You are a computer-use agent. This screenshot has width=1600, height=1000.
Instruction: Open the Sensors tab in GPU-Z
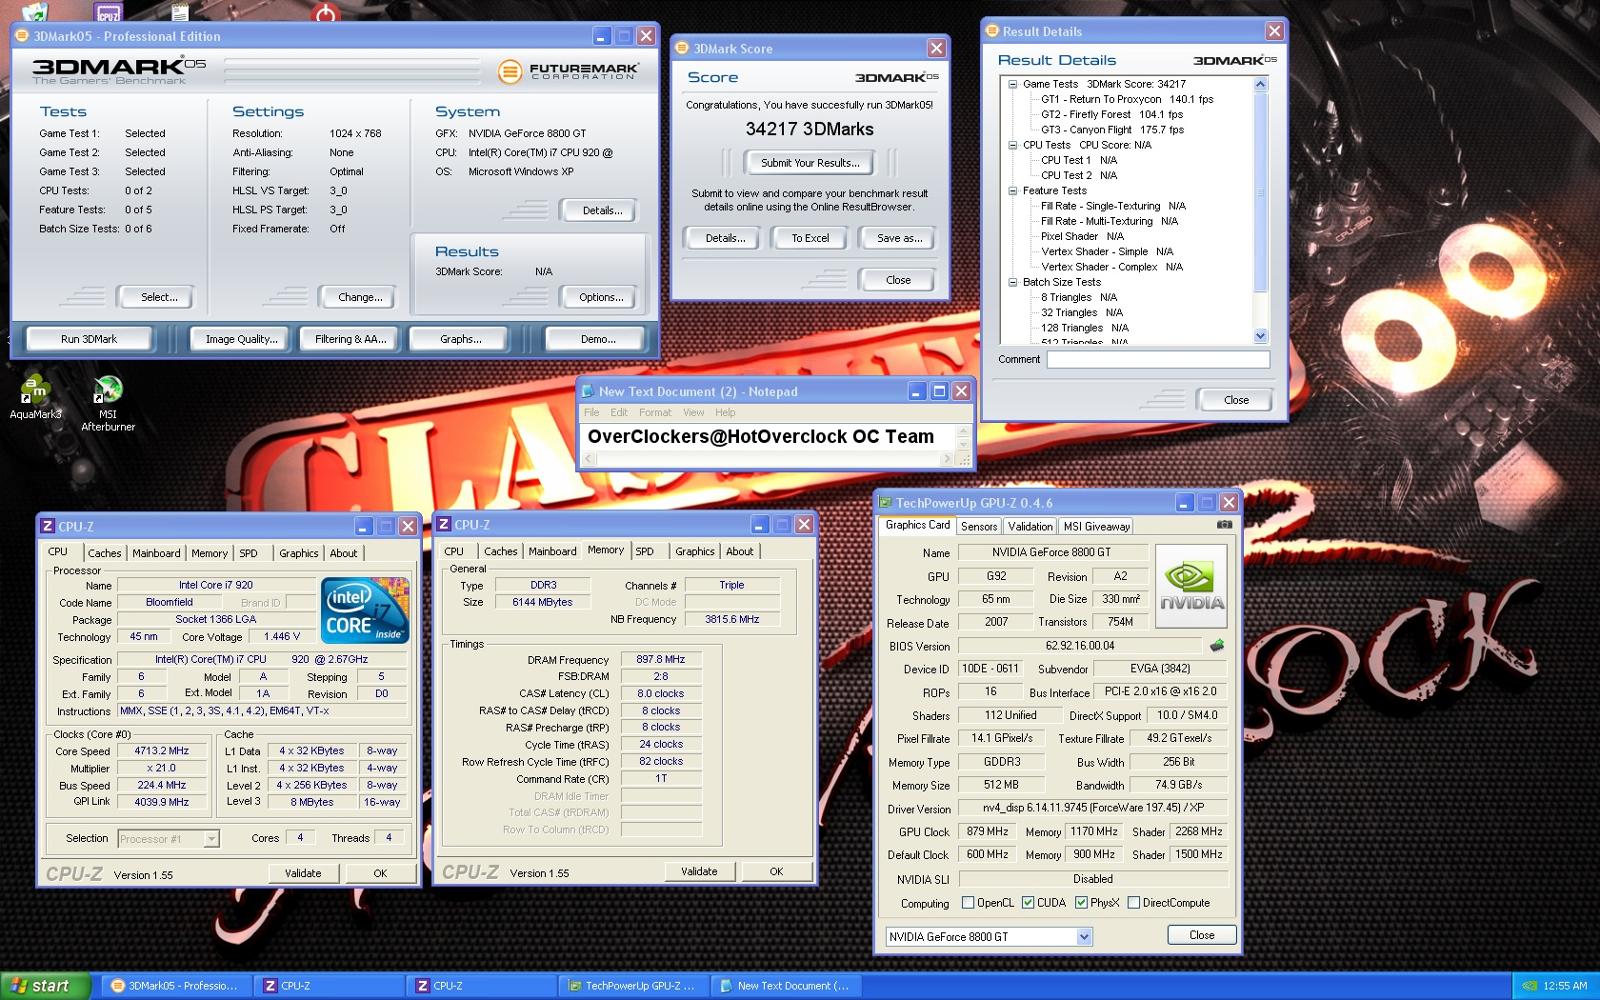coord(979,526)
